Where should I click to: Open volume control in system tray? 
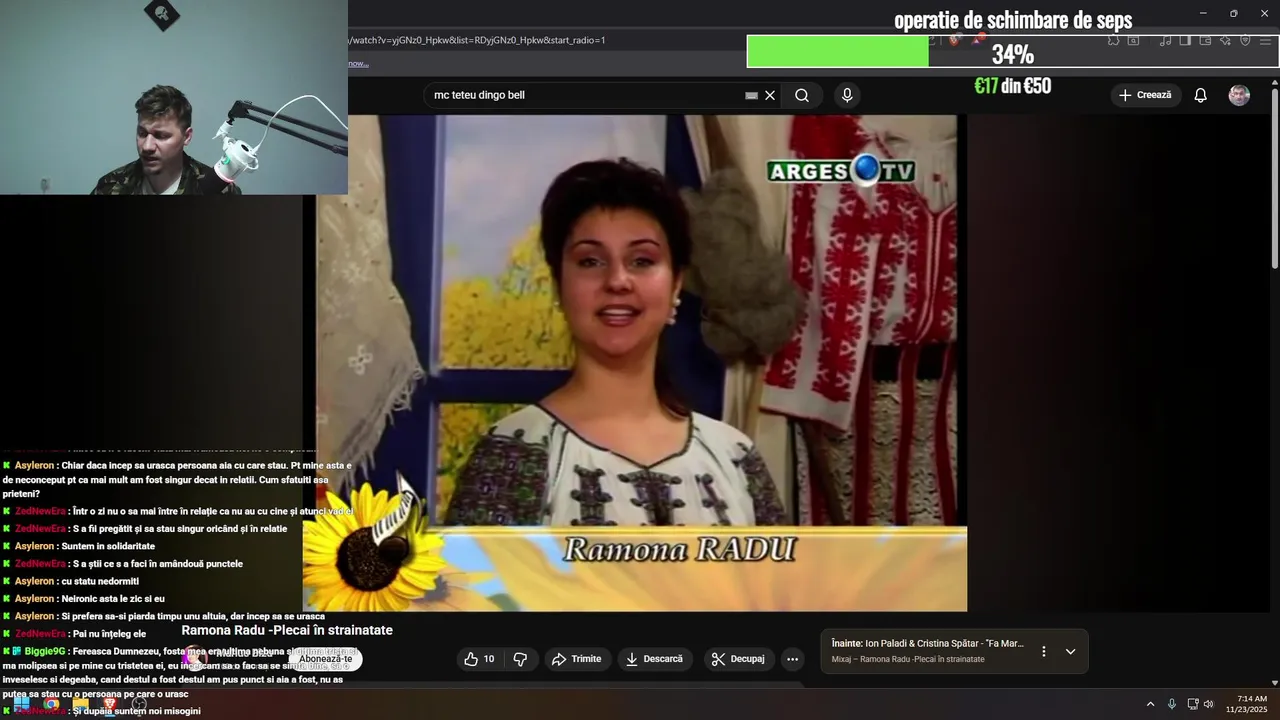[1208, 704]
